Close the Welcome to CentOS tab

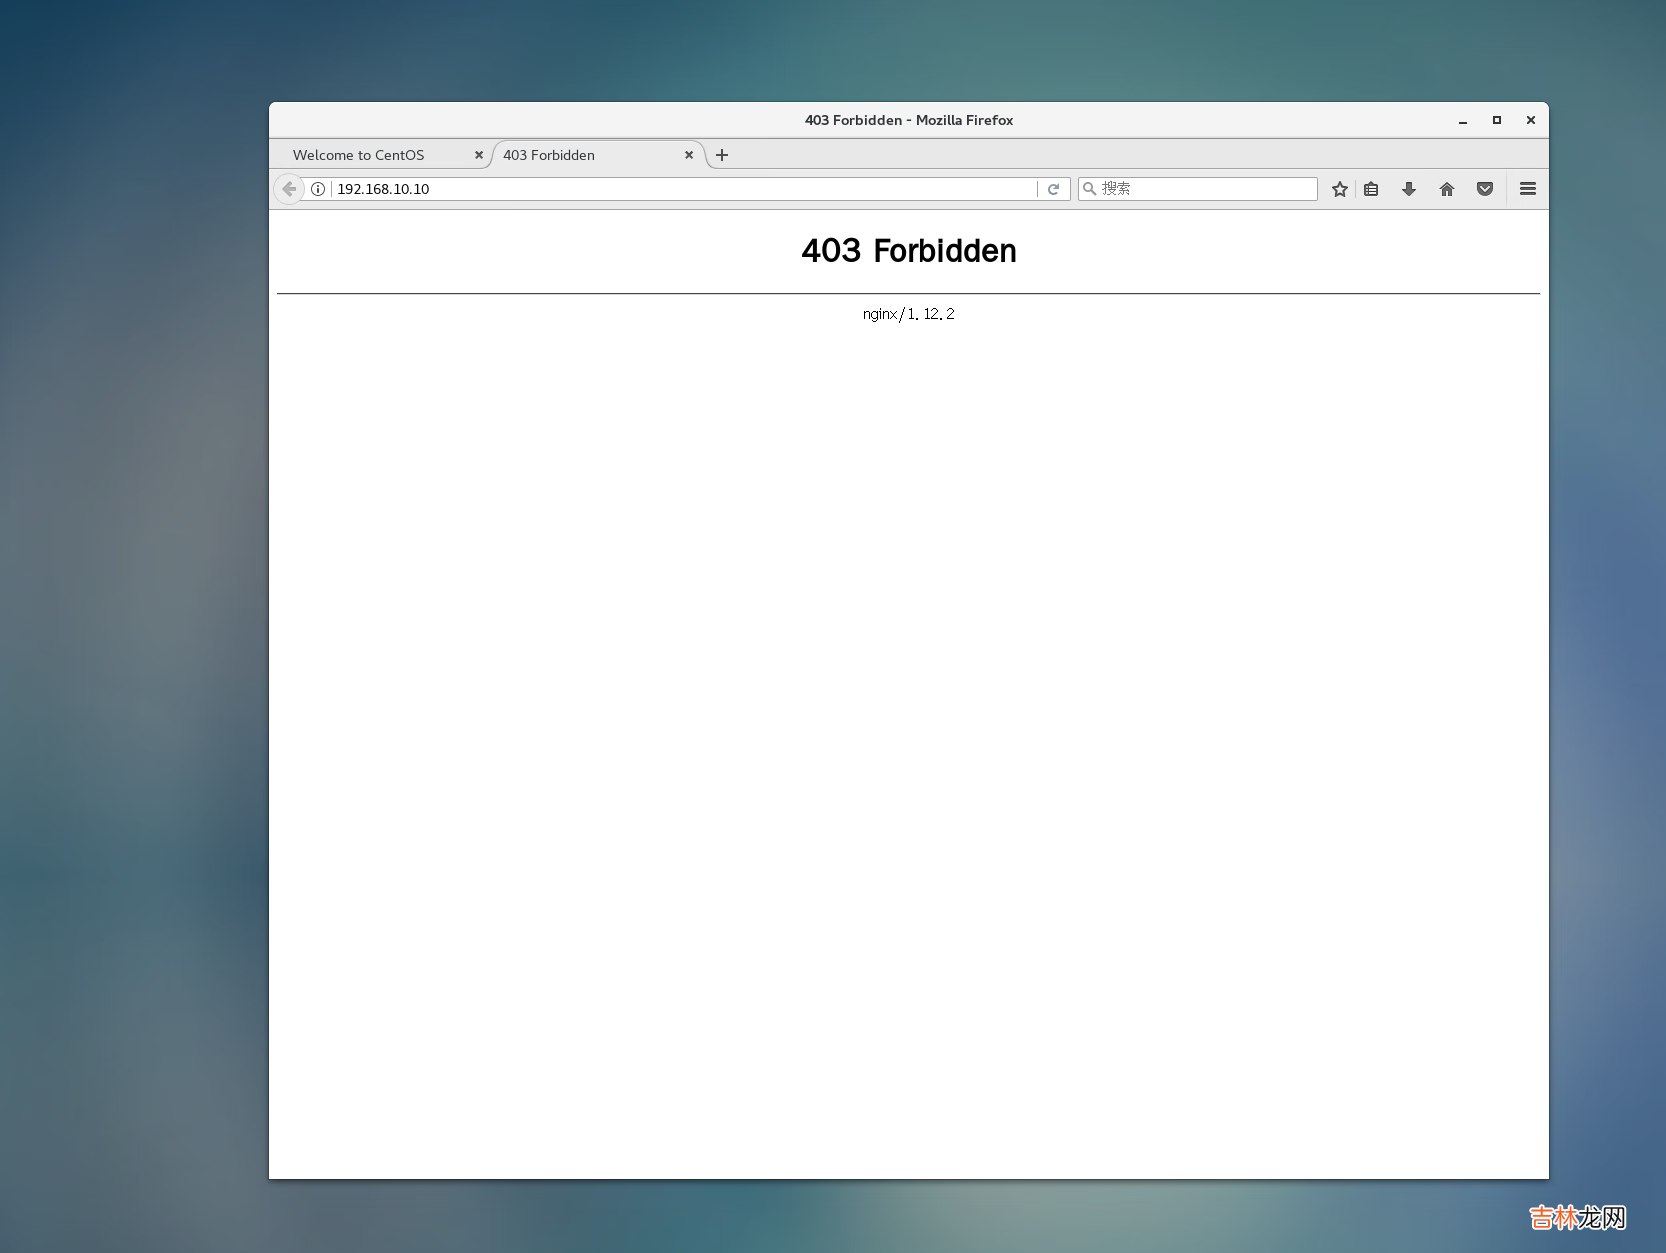pyautogui.click(x=479, y=155)
